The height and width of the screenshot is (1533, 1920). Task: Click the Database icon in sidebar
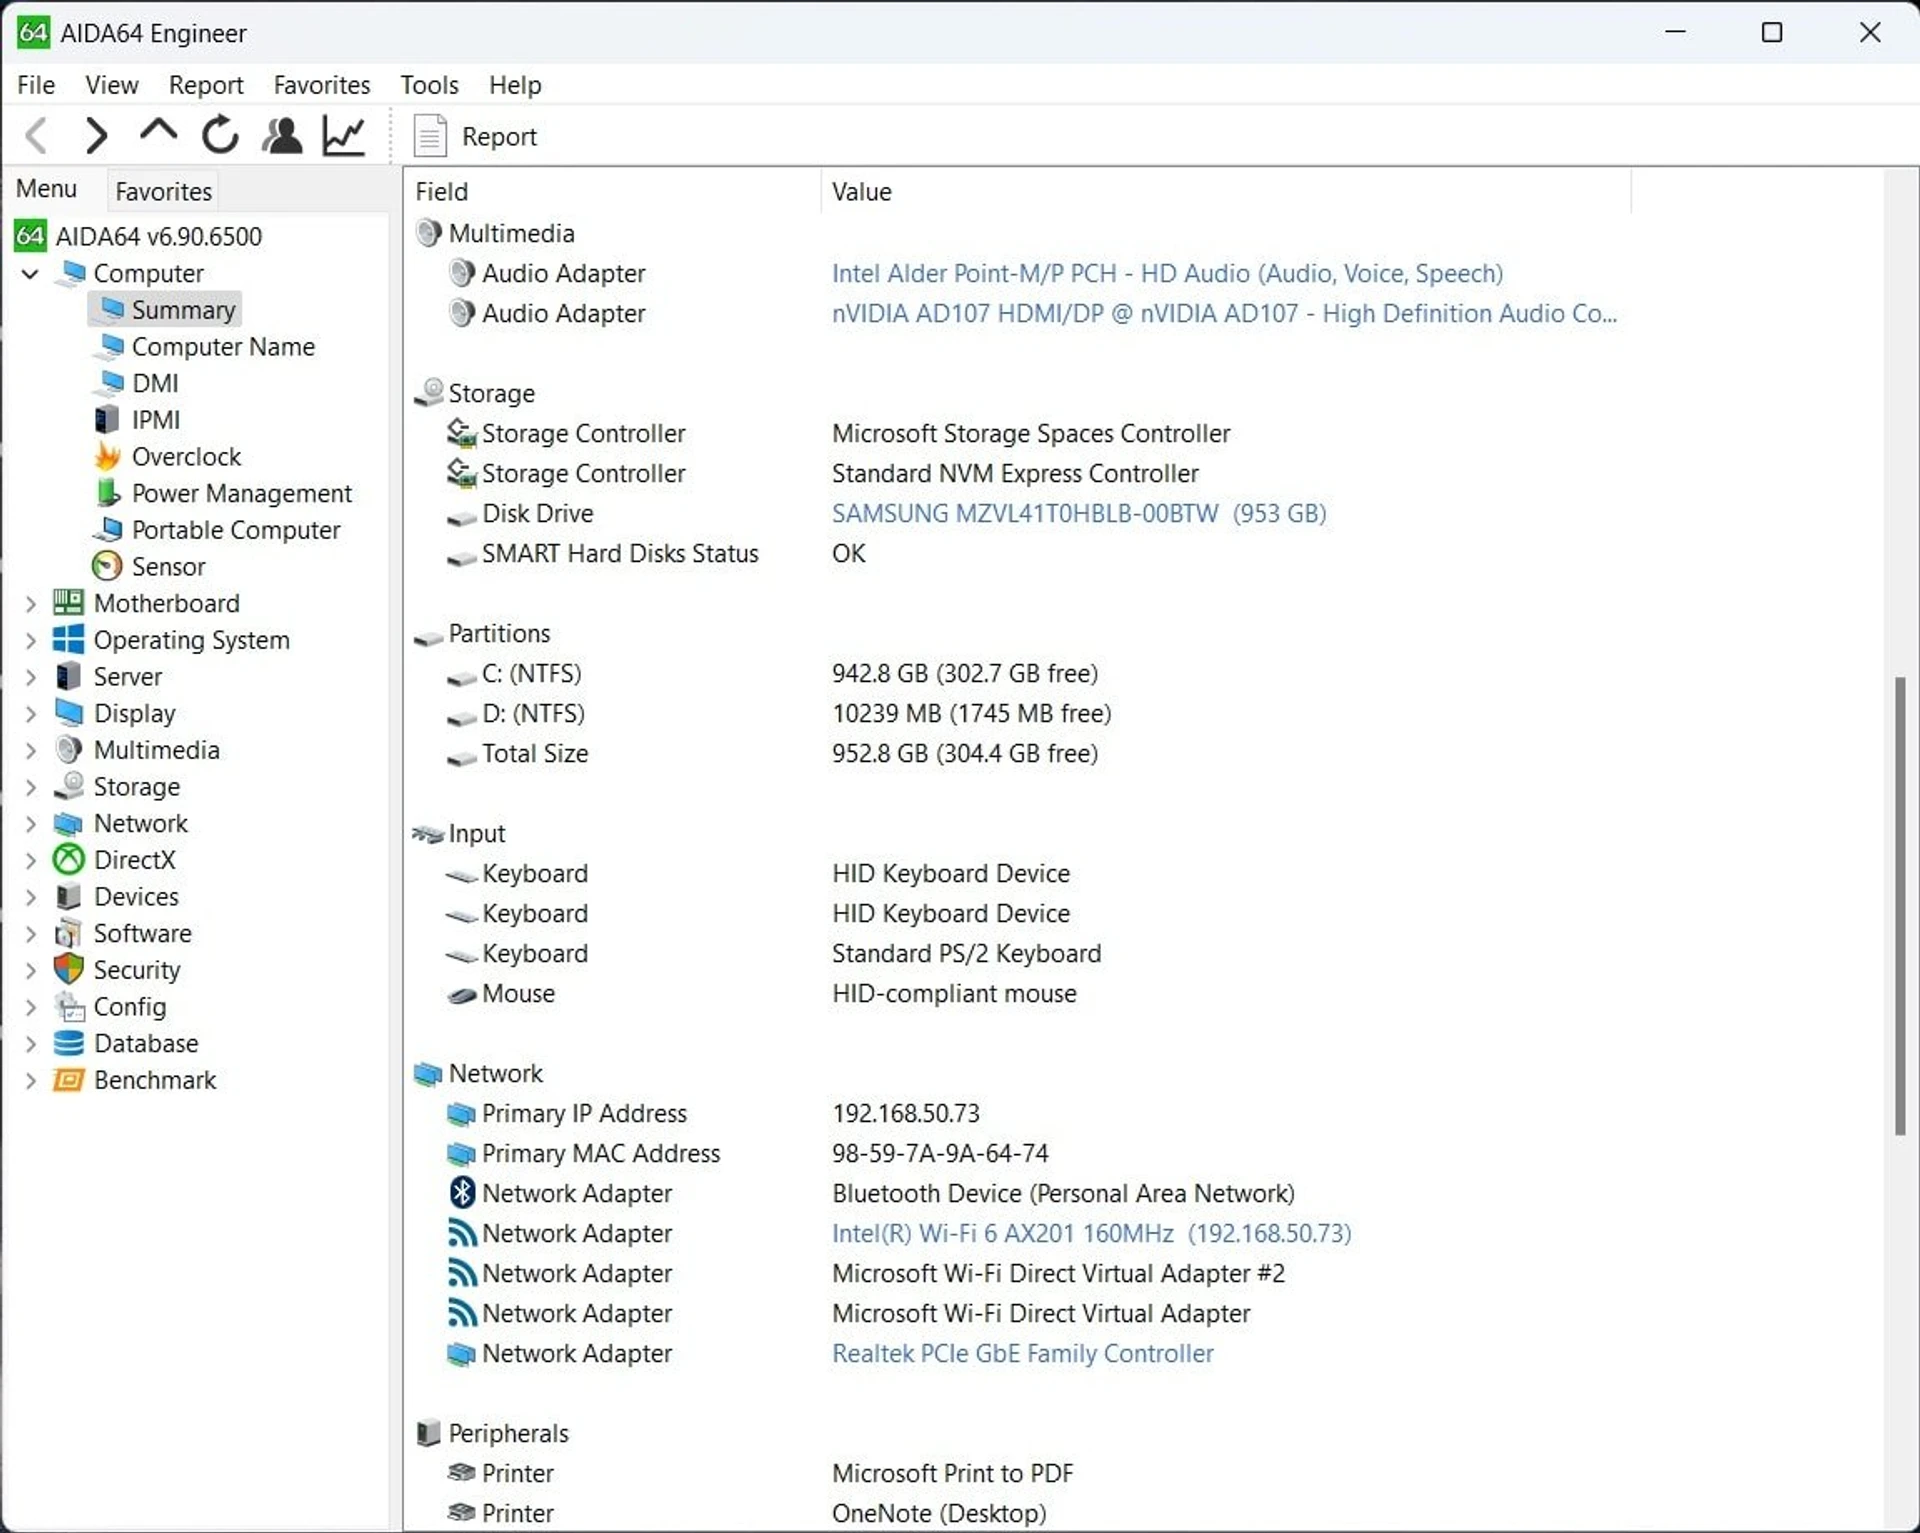point(68,1043)
